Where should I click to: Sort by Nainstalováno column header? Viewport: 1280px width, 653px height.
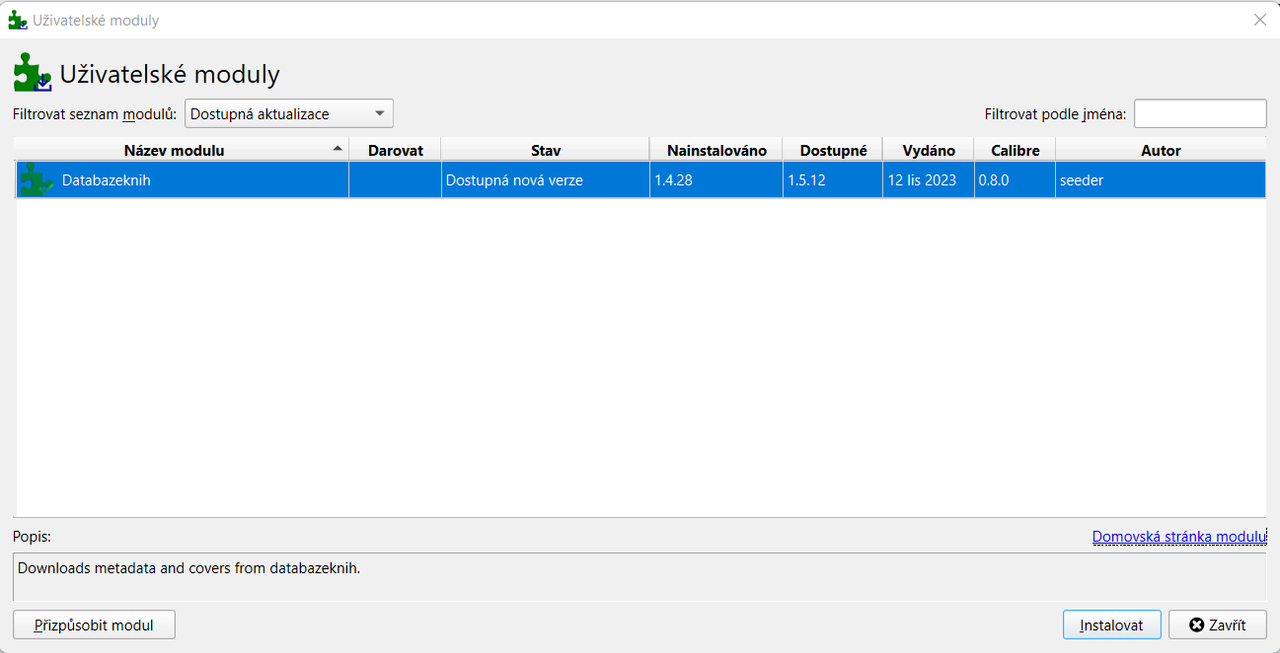[716, 150]
